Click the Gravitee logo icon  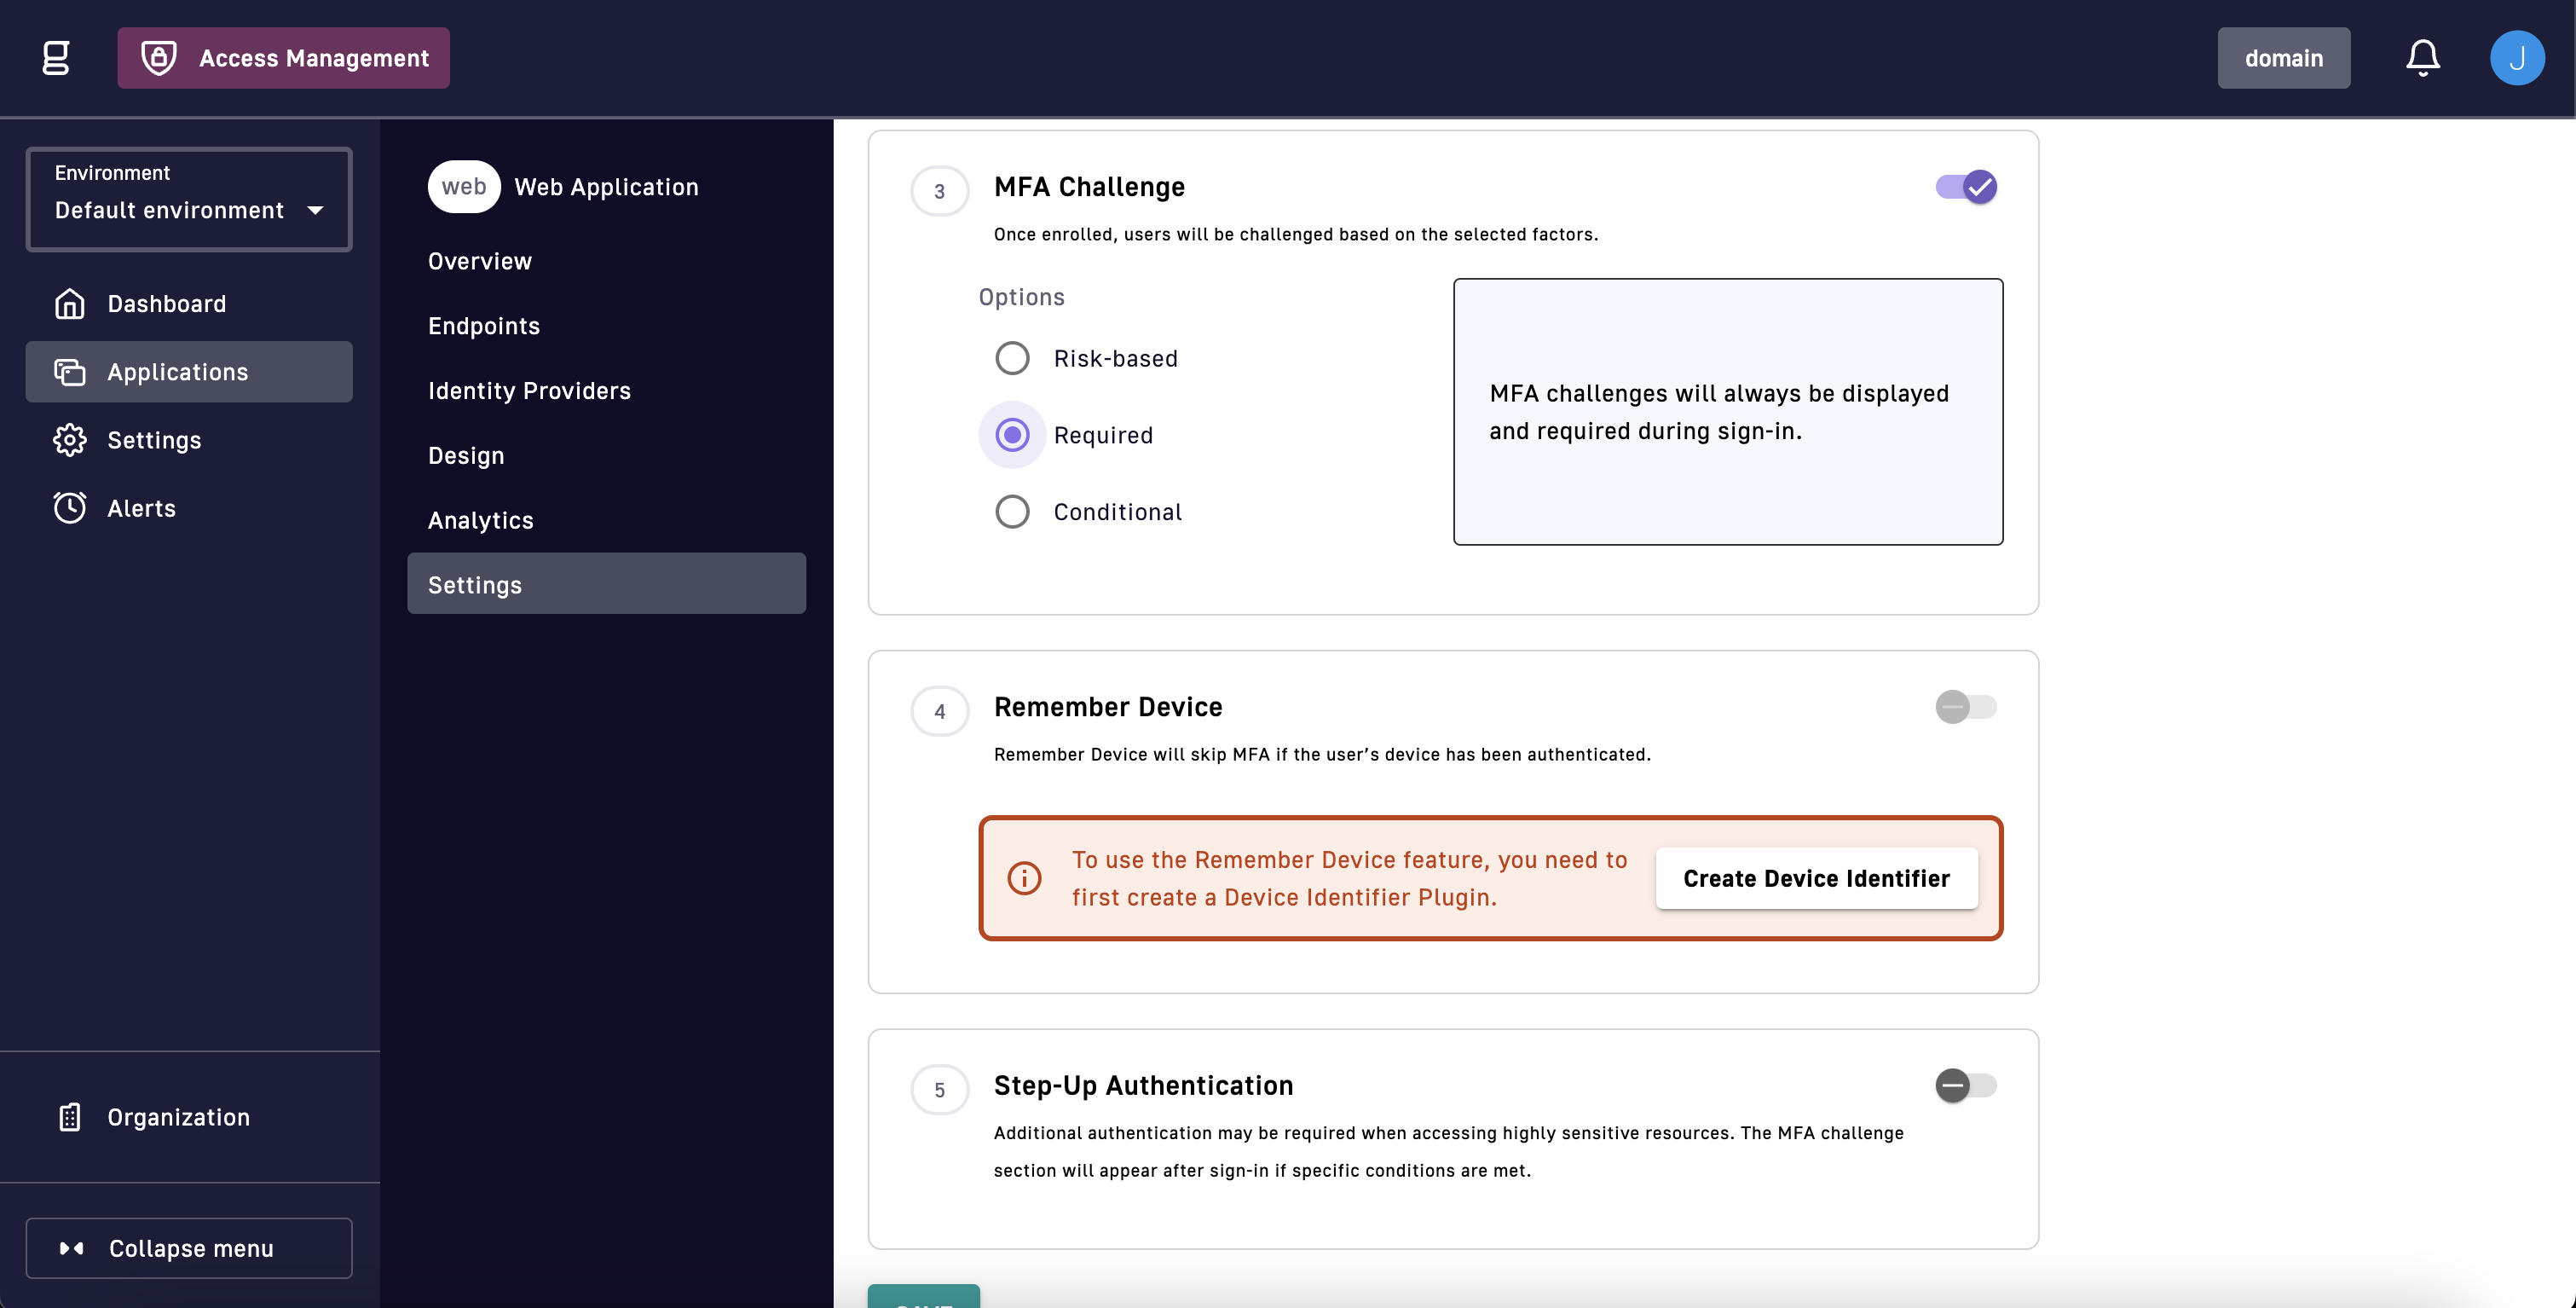pyautogui.click(x=56, y=58)
